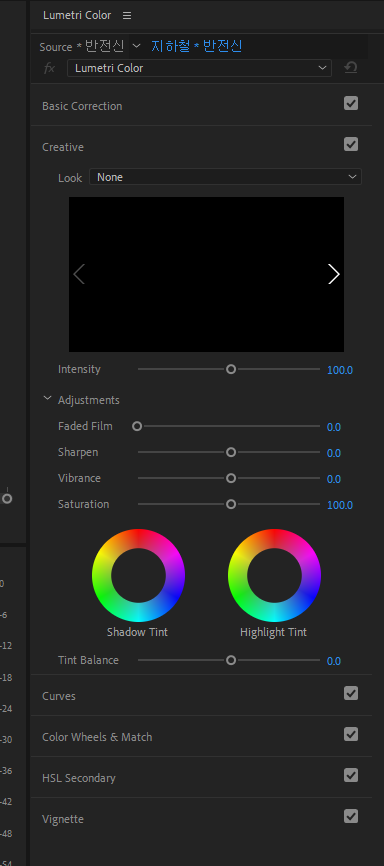Click the Look preview thumbnail
Image resolution: width=384 pixels, height=866 pixels.
pos(206,274)
